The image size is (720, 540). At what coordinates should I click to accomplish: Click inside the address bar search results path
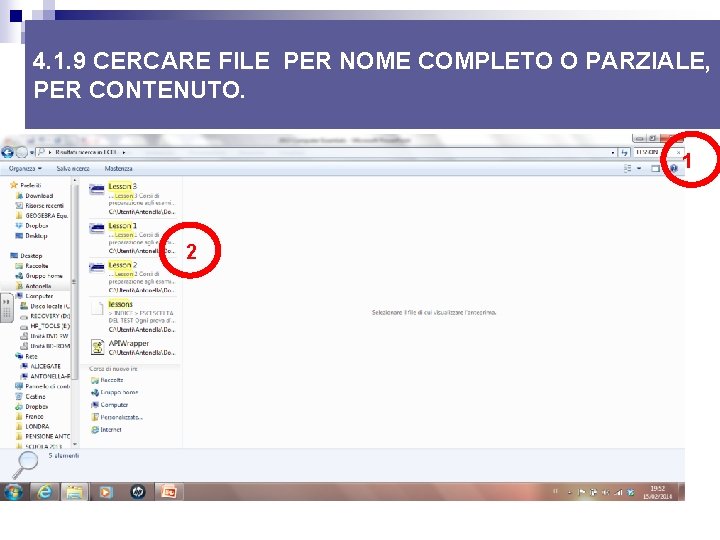click(321, 152)
